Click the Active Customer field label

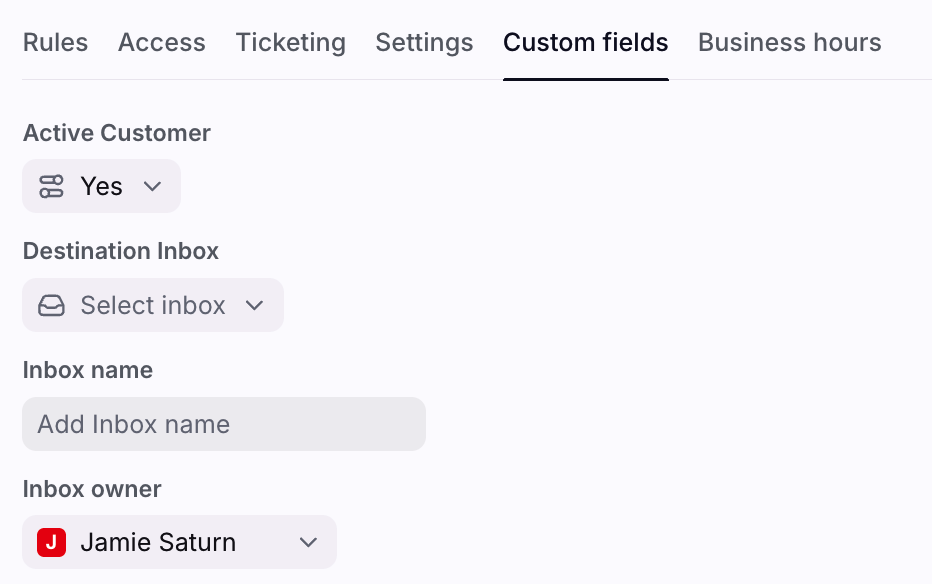pyautogui.click(x=116, y=133)
